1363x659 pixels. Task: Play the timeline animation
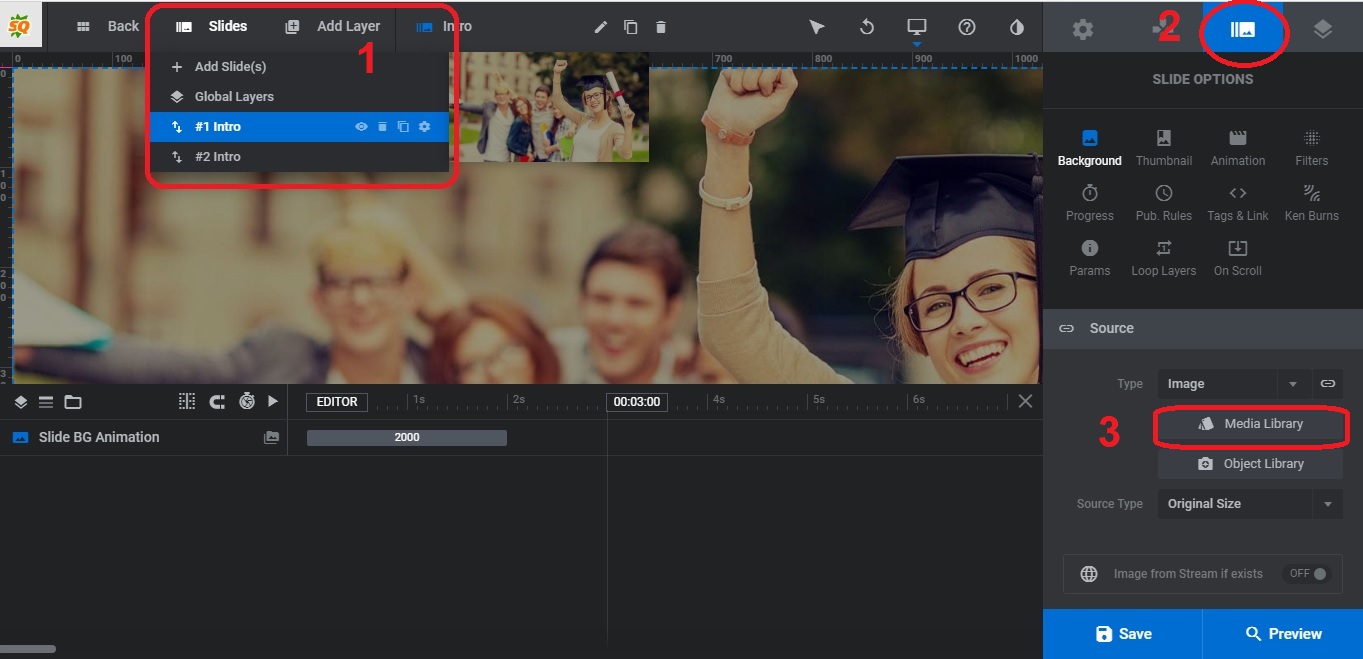[x=273, y=402]
